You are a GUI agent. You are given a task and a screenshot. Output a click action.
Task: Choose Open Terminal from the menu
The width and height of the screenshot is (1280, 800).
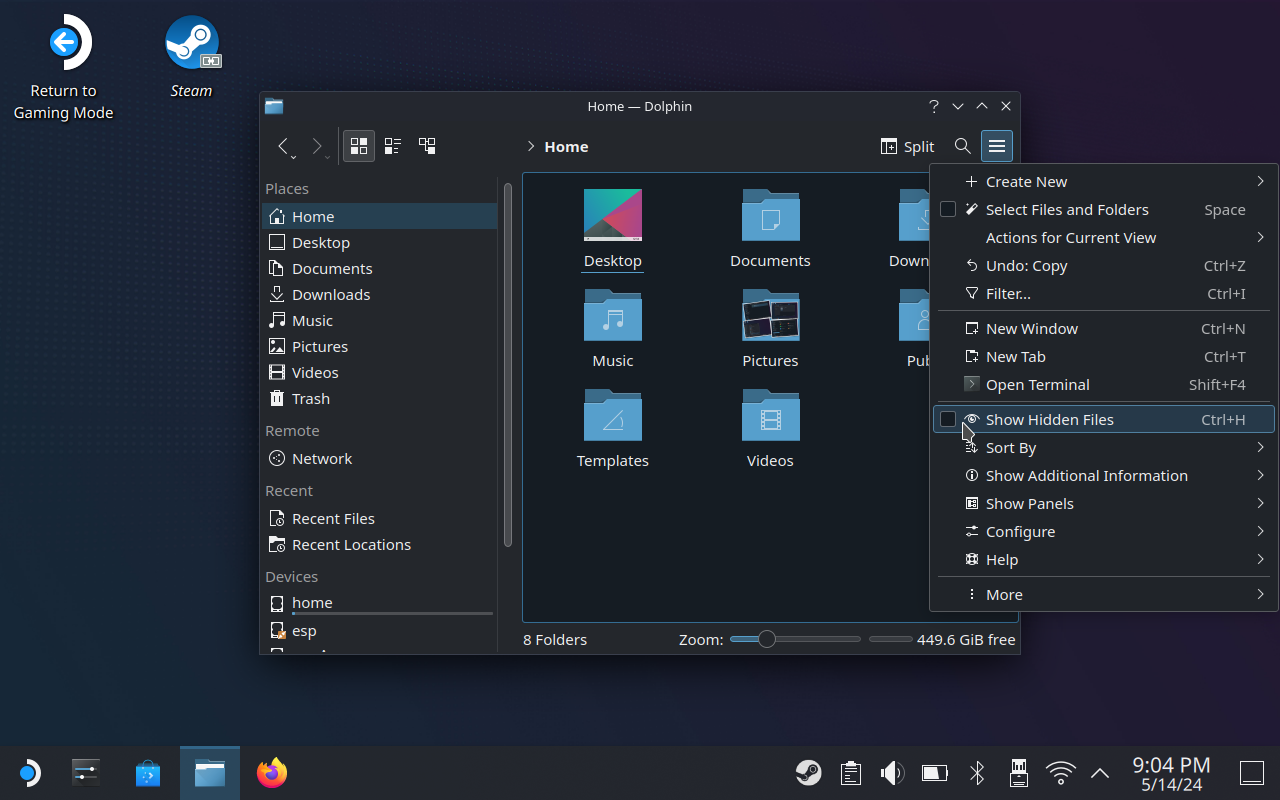coord(1037,385)
